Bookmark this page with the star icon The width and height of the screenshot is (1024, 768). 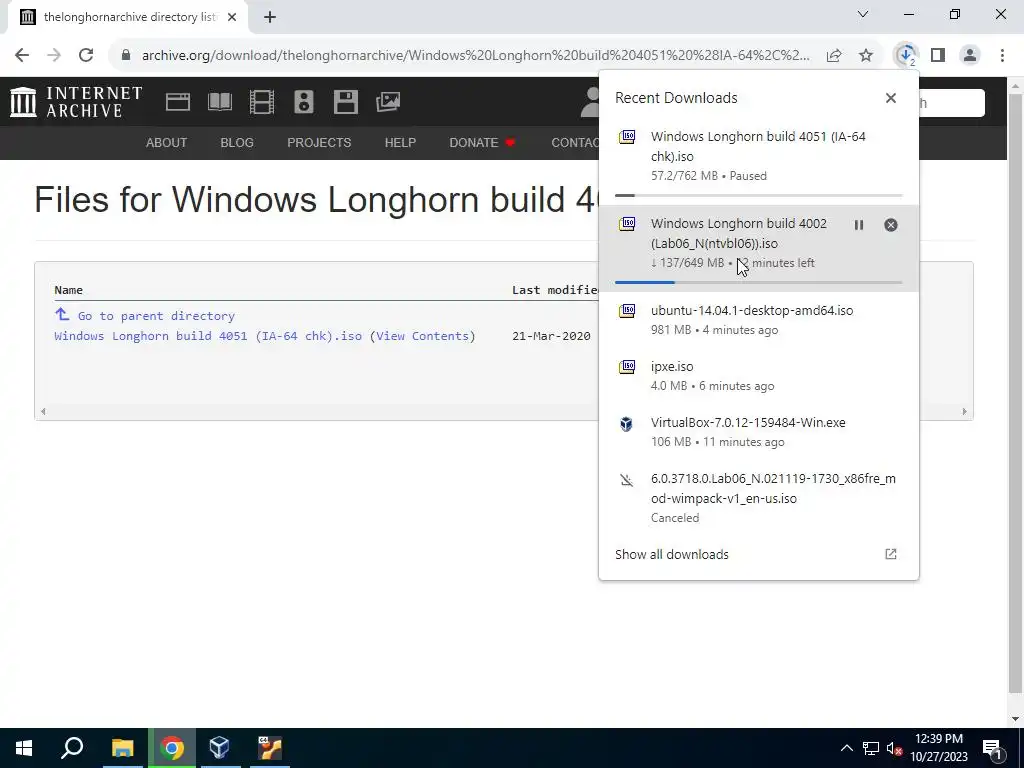click(x=866, y=56)
